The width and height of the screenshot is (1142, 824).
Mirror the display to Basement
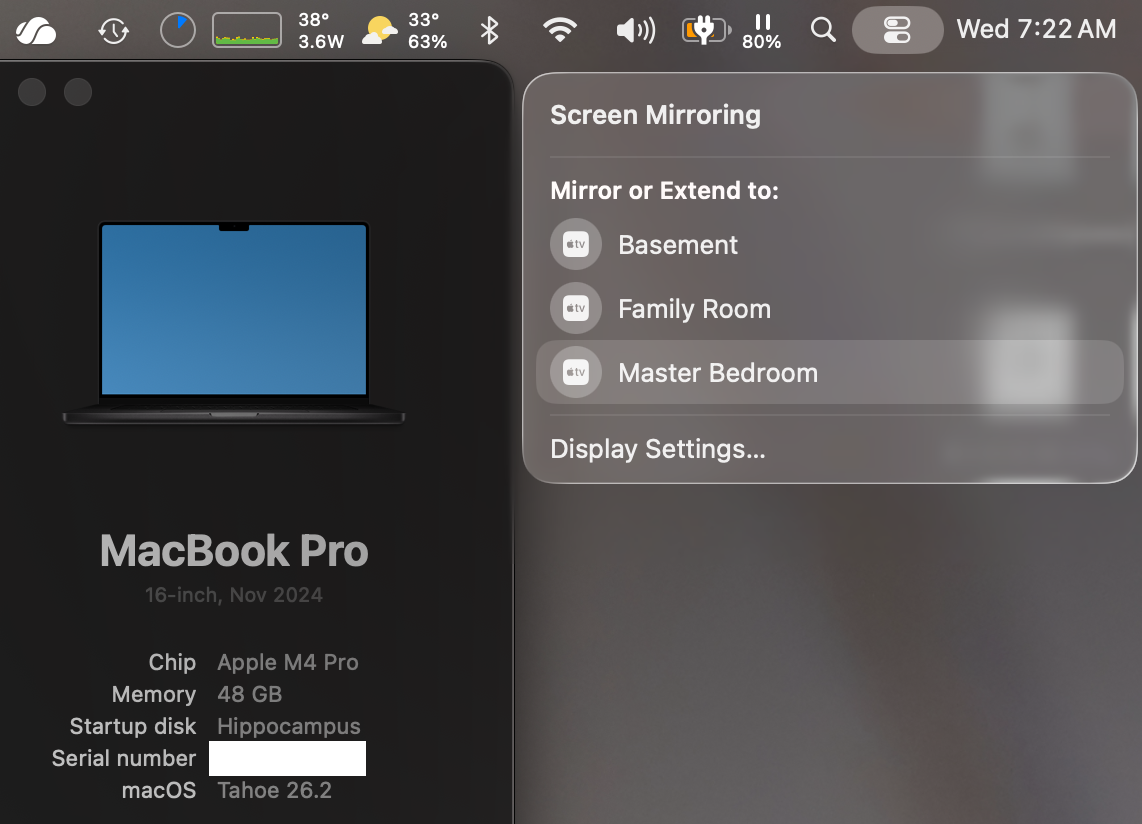[x=830, y=245]
